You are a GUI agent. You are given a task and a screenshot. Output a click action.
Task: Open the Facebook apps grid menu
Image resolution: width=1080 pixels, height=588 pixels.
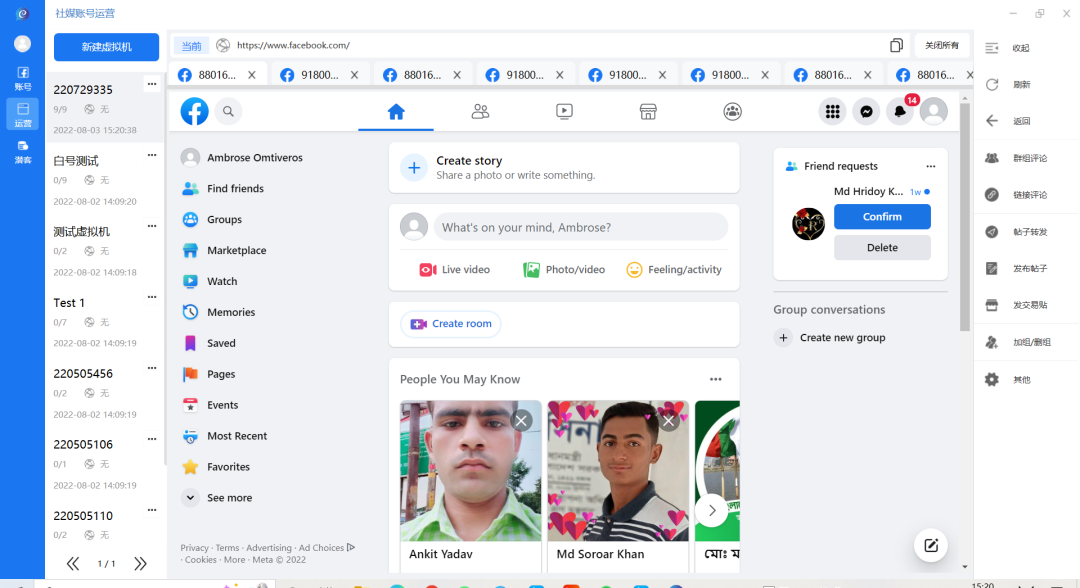click(833, 112)
